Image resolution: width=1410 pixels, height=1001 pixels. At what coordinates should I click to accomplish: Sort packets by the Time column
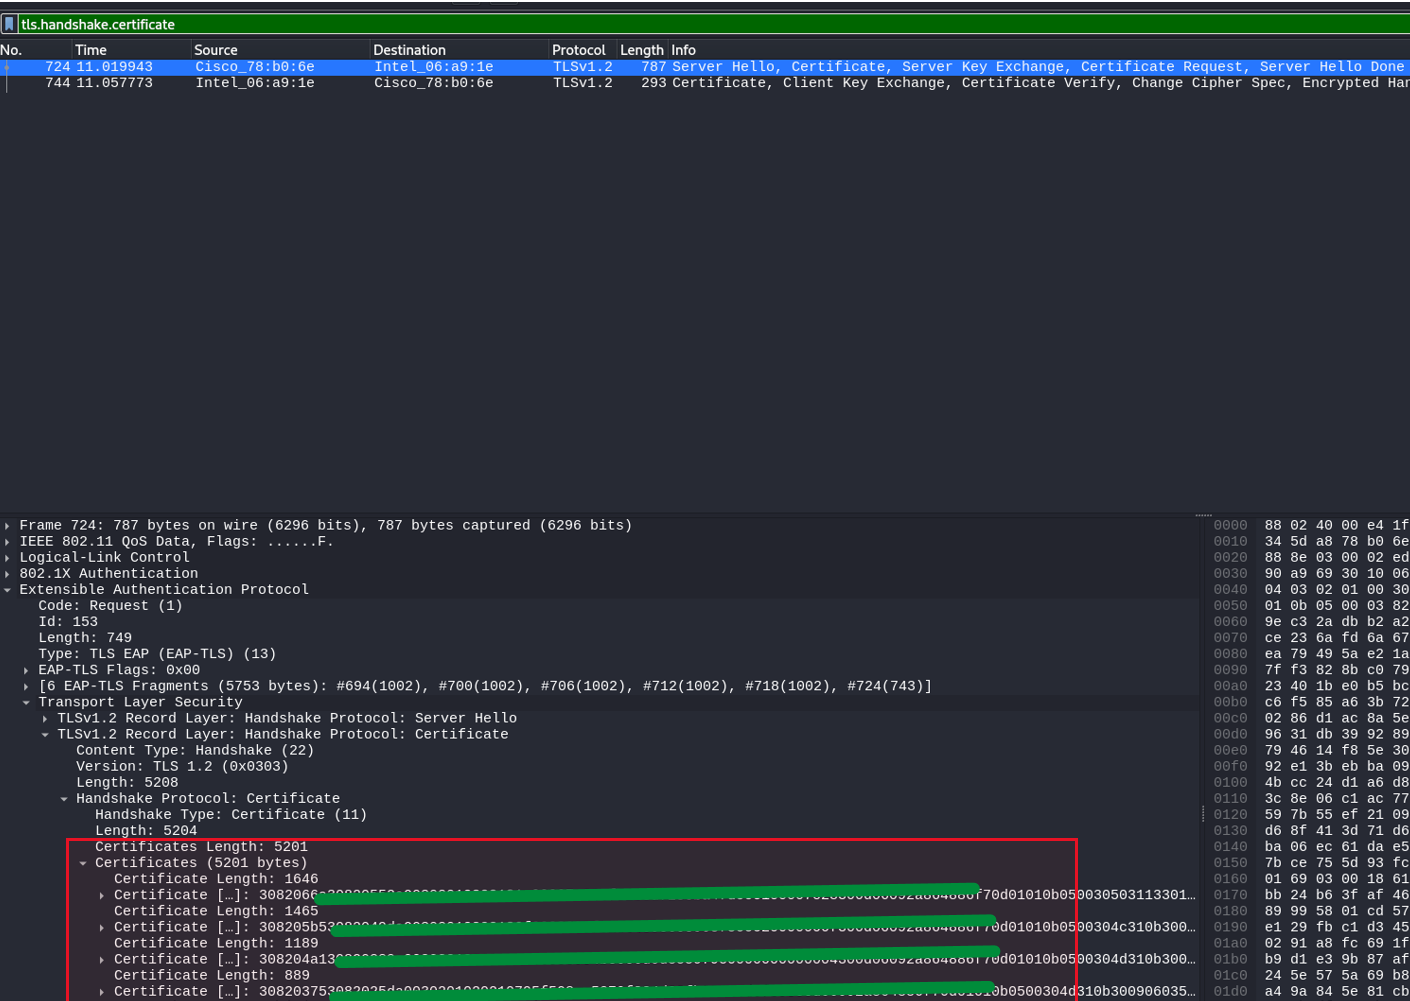[x=91, y=49]
